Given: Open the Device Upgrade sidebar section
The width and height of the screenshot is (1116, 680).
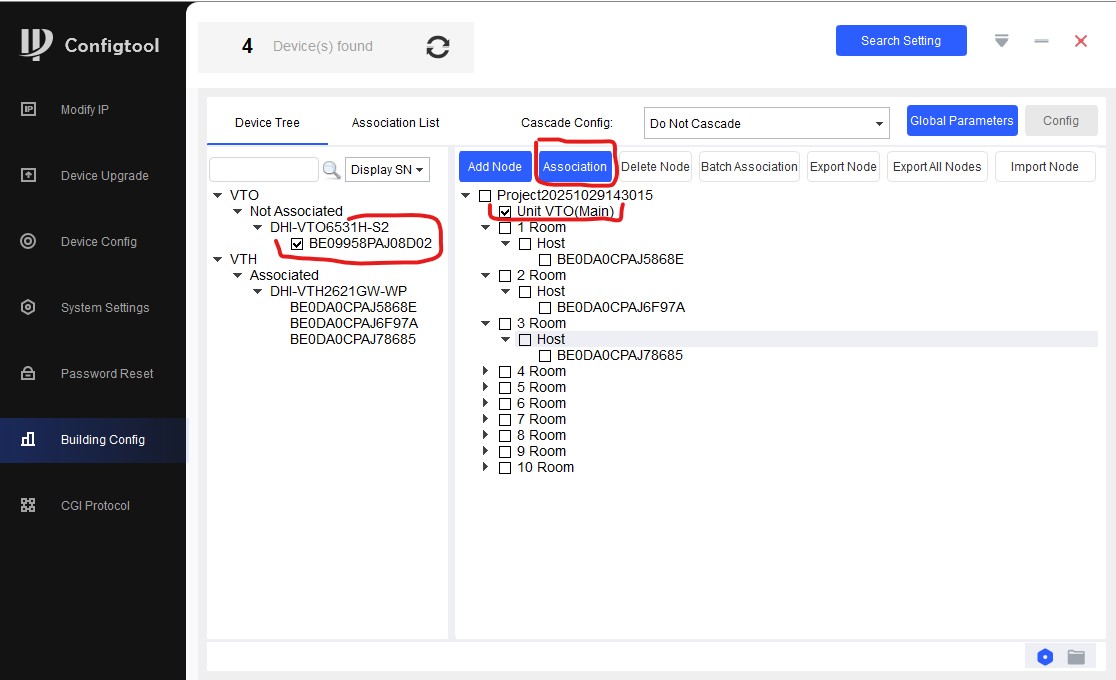Looking at the screenshot, I should [104, 176].
